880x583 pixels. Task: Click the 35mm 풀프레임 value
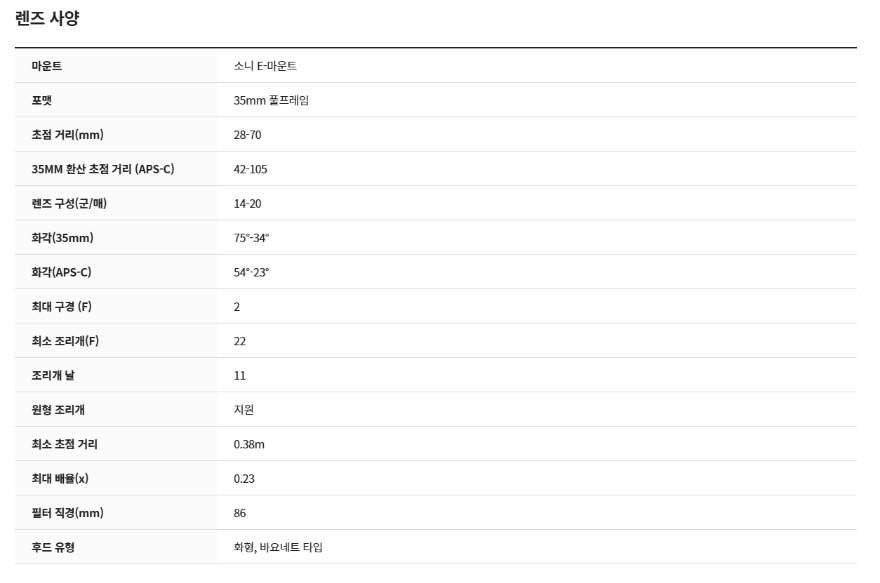(271, 100)
